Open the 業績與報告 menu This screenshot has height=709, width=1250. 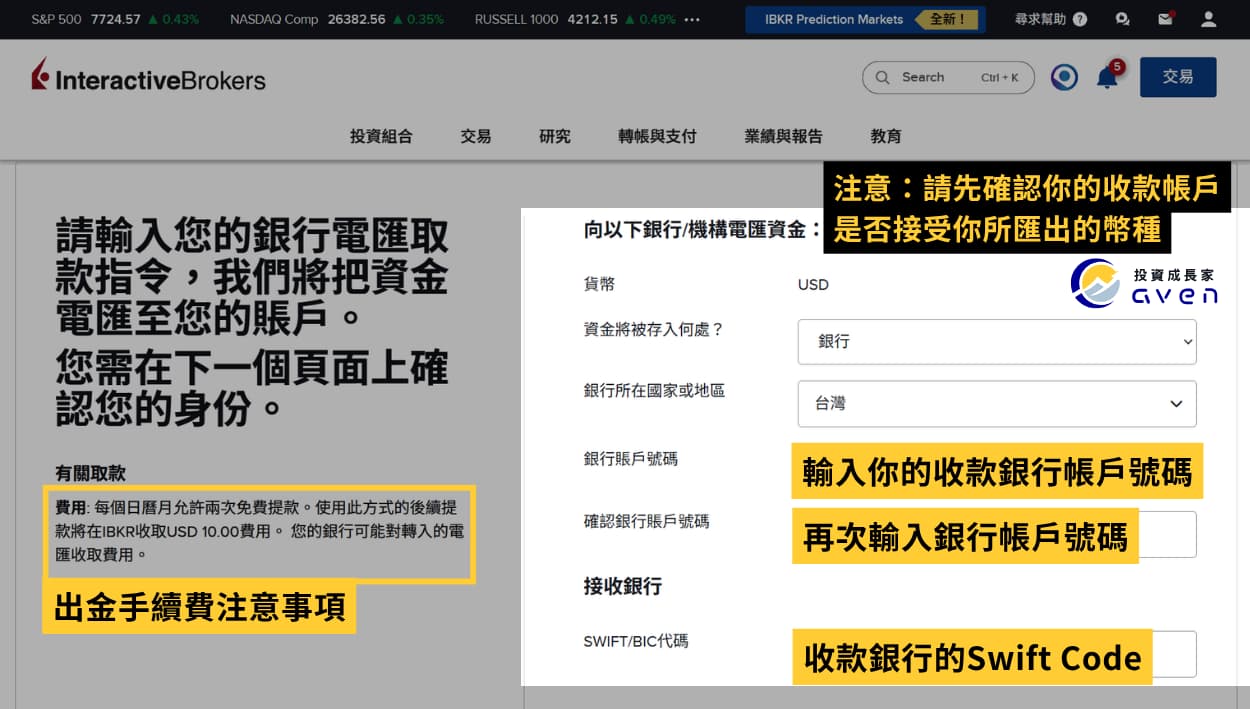tap(783, 136)
